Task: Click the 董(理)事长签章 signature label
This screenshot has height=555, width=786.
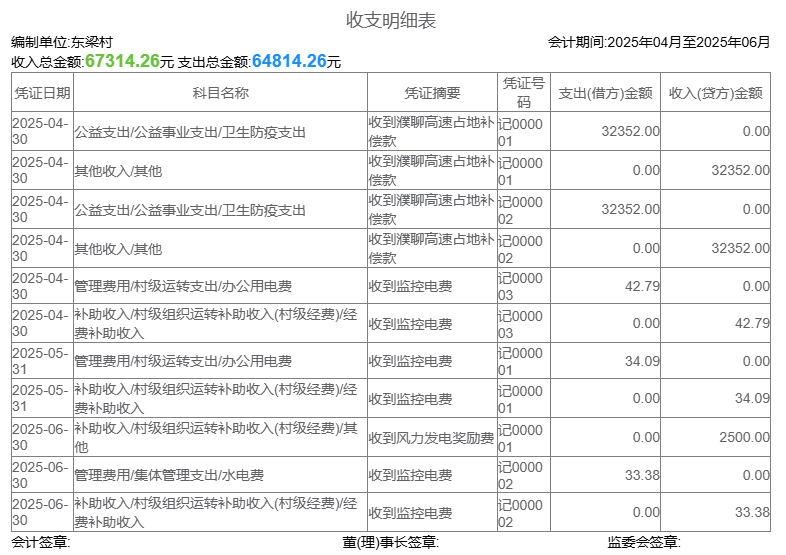Action: pos(390,543)
